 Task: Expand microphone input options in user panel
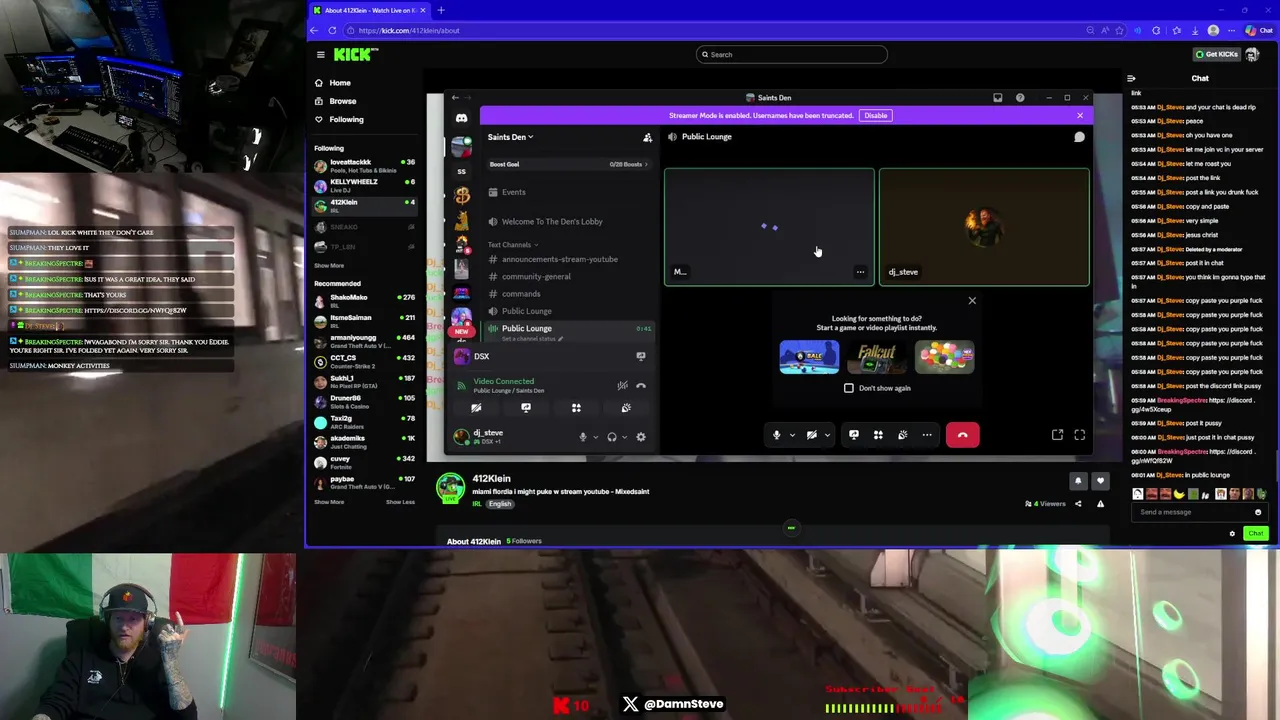click(x=595, y=437)
